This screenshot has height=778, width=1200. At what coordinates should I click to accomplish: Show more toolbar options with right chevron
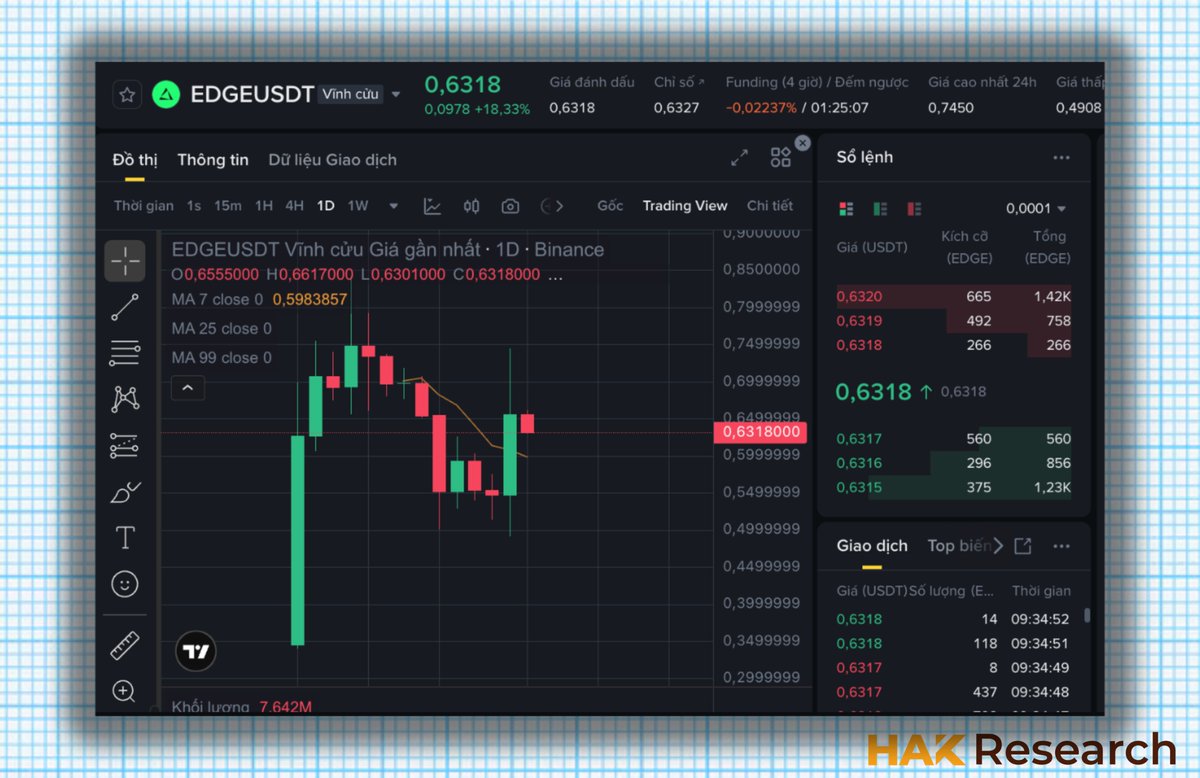559,206
